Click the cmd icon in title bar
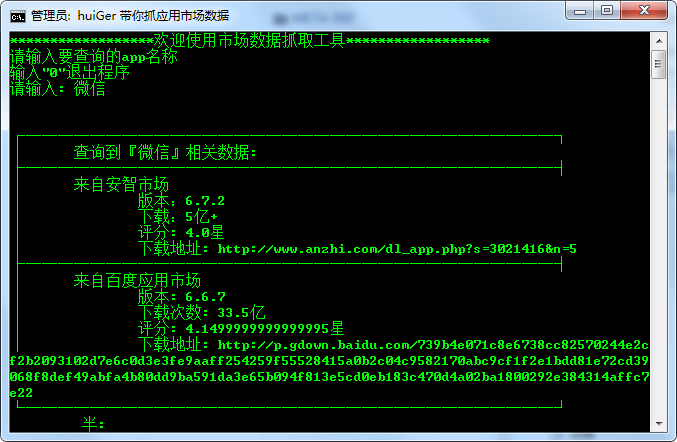The height and width of the screenshot is (442, 677). coord(18,16)
